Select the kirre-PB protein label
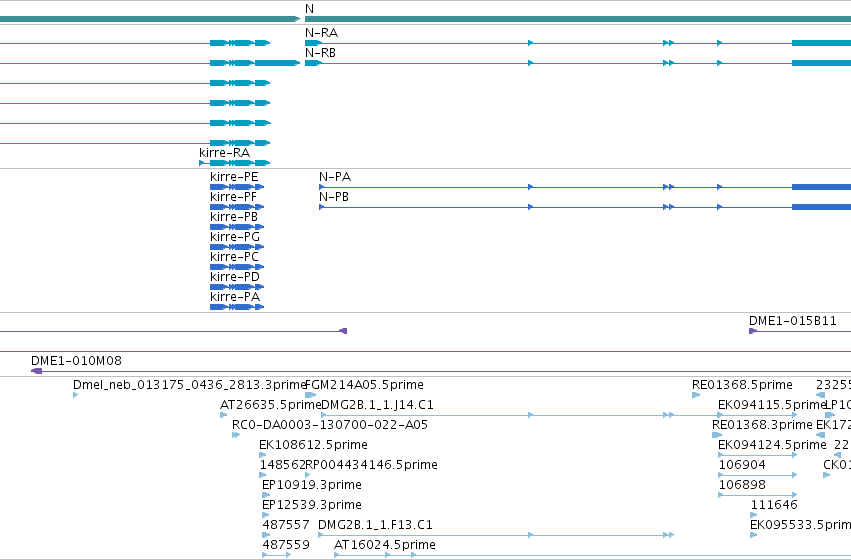This screenshot has height=560, width=851. (x=234, y=217)
